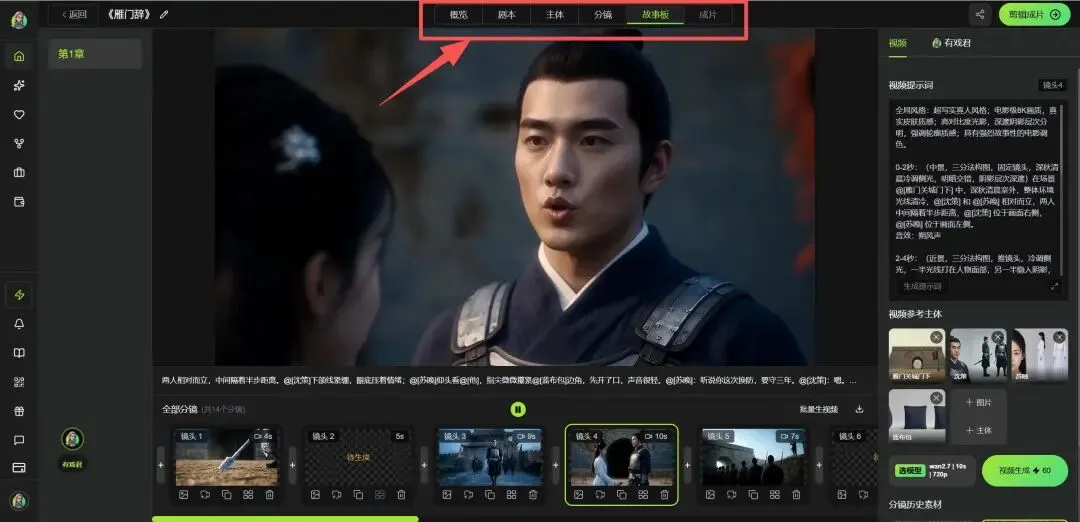Open the gift box sidebar icon
The height and width of the screenshot is (522, 1080).
pyautogui.click(x=19, y=410)
